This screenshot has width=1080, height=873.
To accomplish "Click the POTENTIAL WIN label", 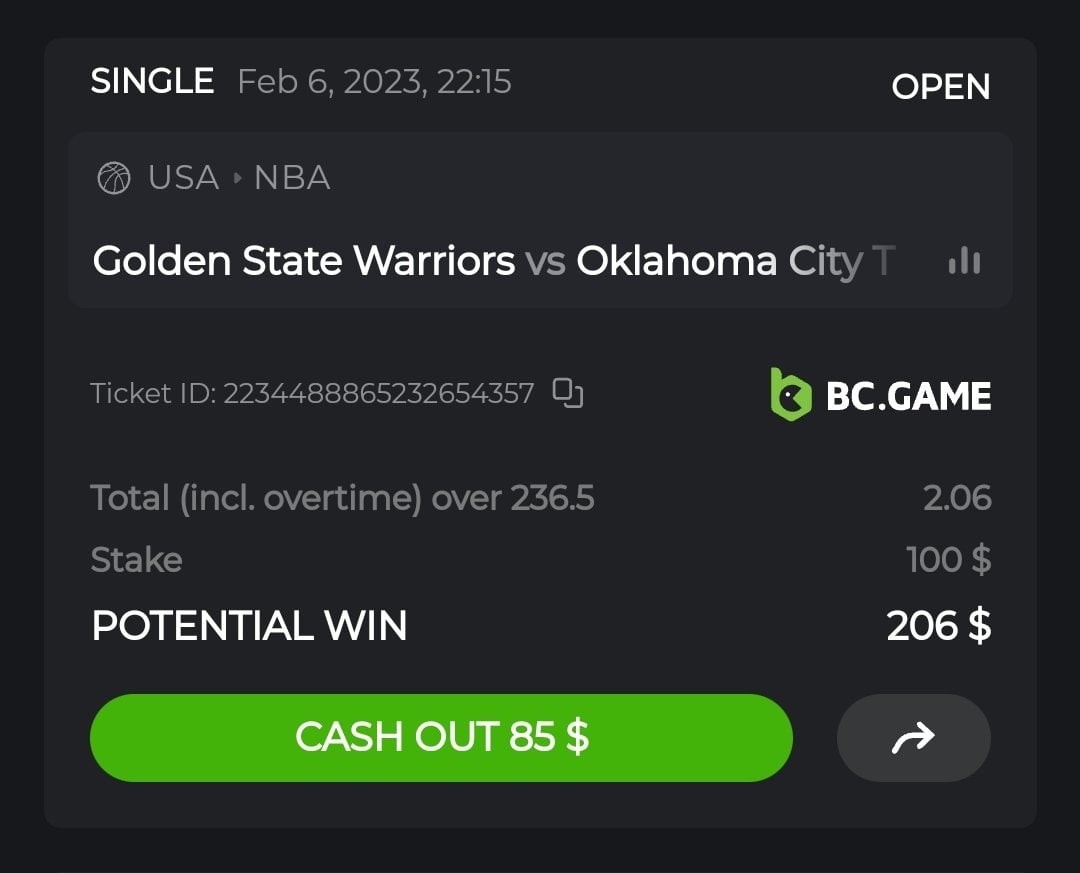I will [x=249, y=626].
